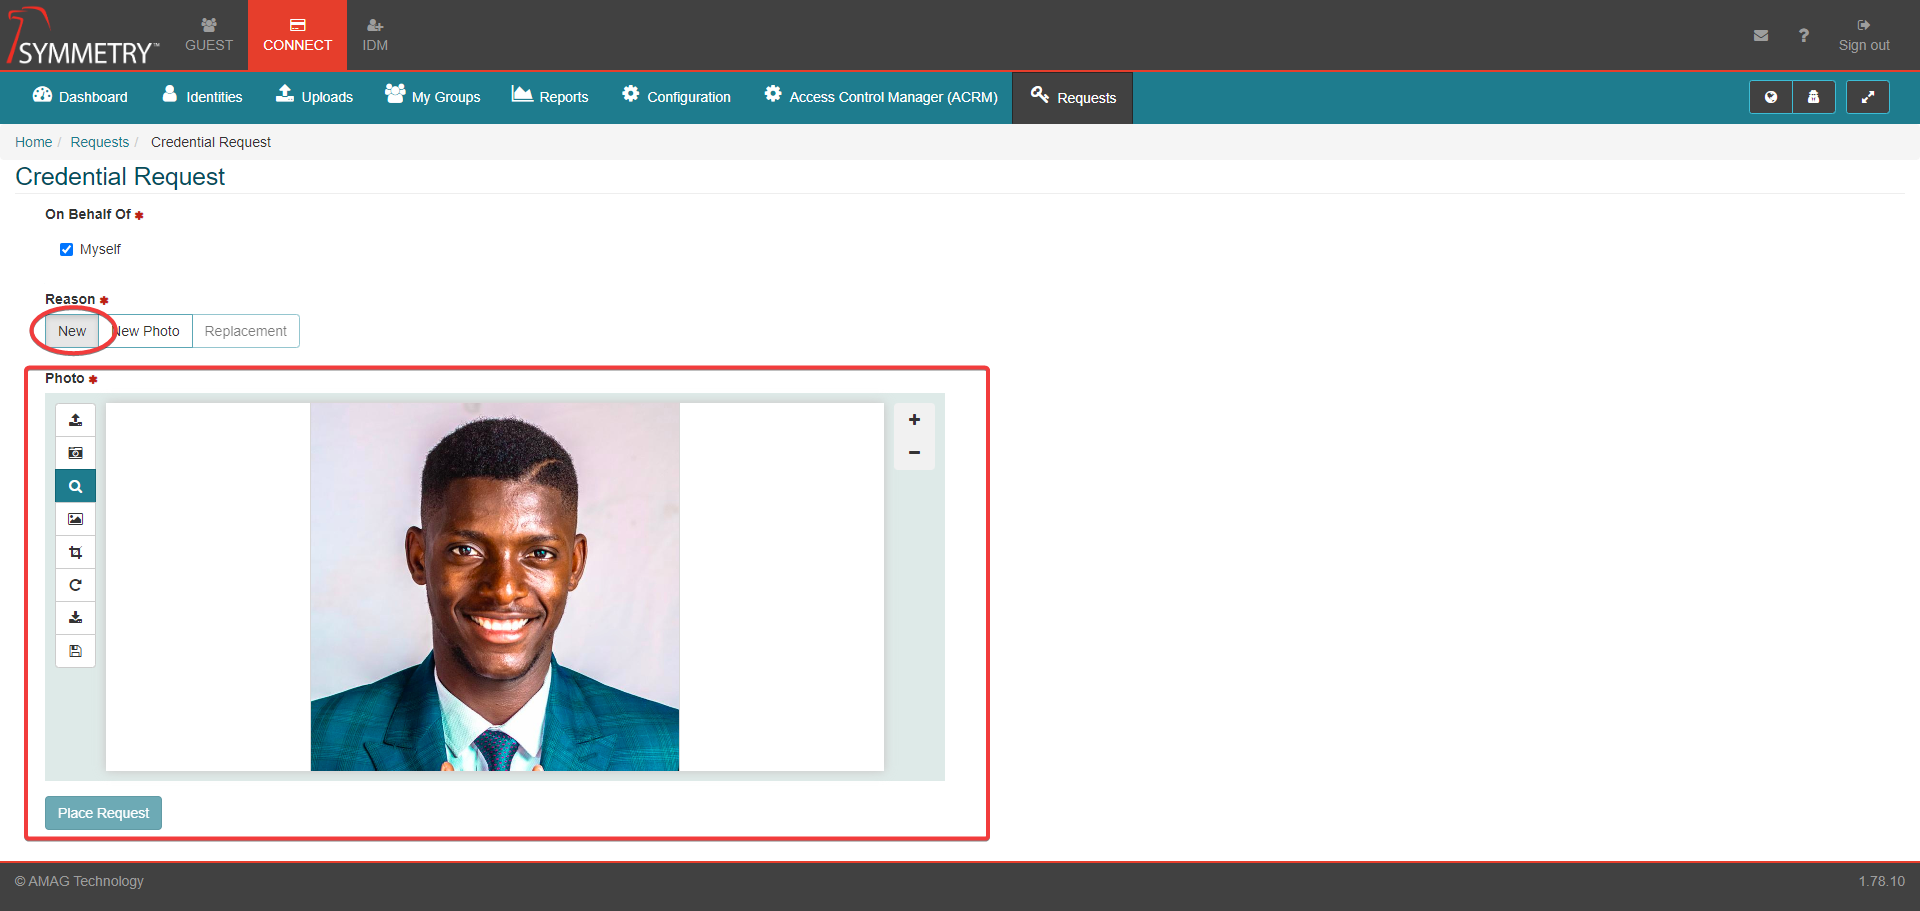1920x911 pixels.
Task: Toggle the Myself checkbox
Action: [x=66, y=249]
